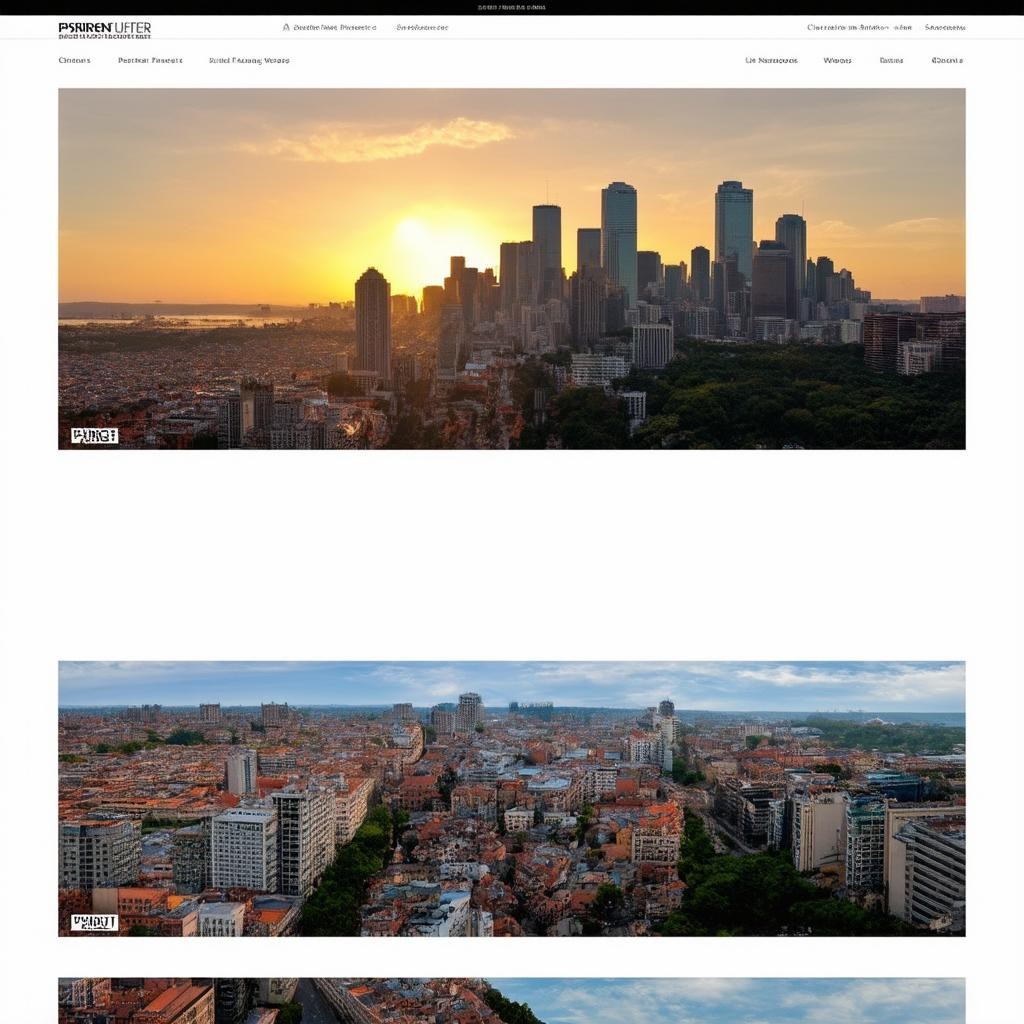The height and width of the screenshot is (1024, 1024).
Task: Click the site logo in the header
Action: tap(104, 27)
